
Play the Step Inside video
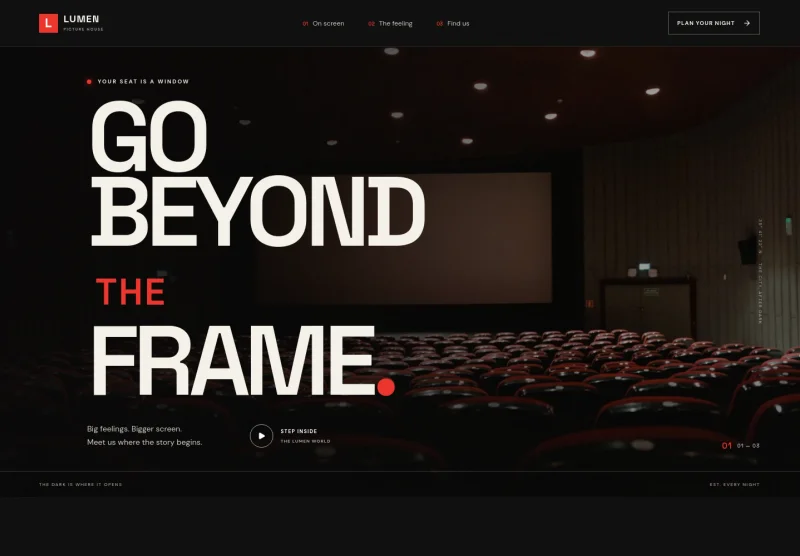pyautogui.click(x=262, y=436)
